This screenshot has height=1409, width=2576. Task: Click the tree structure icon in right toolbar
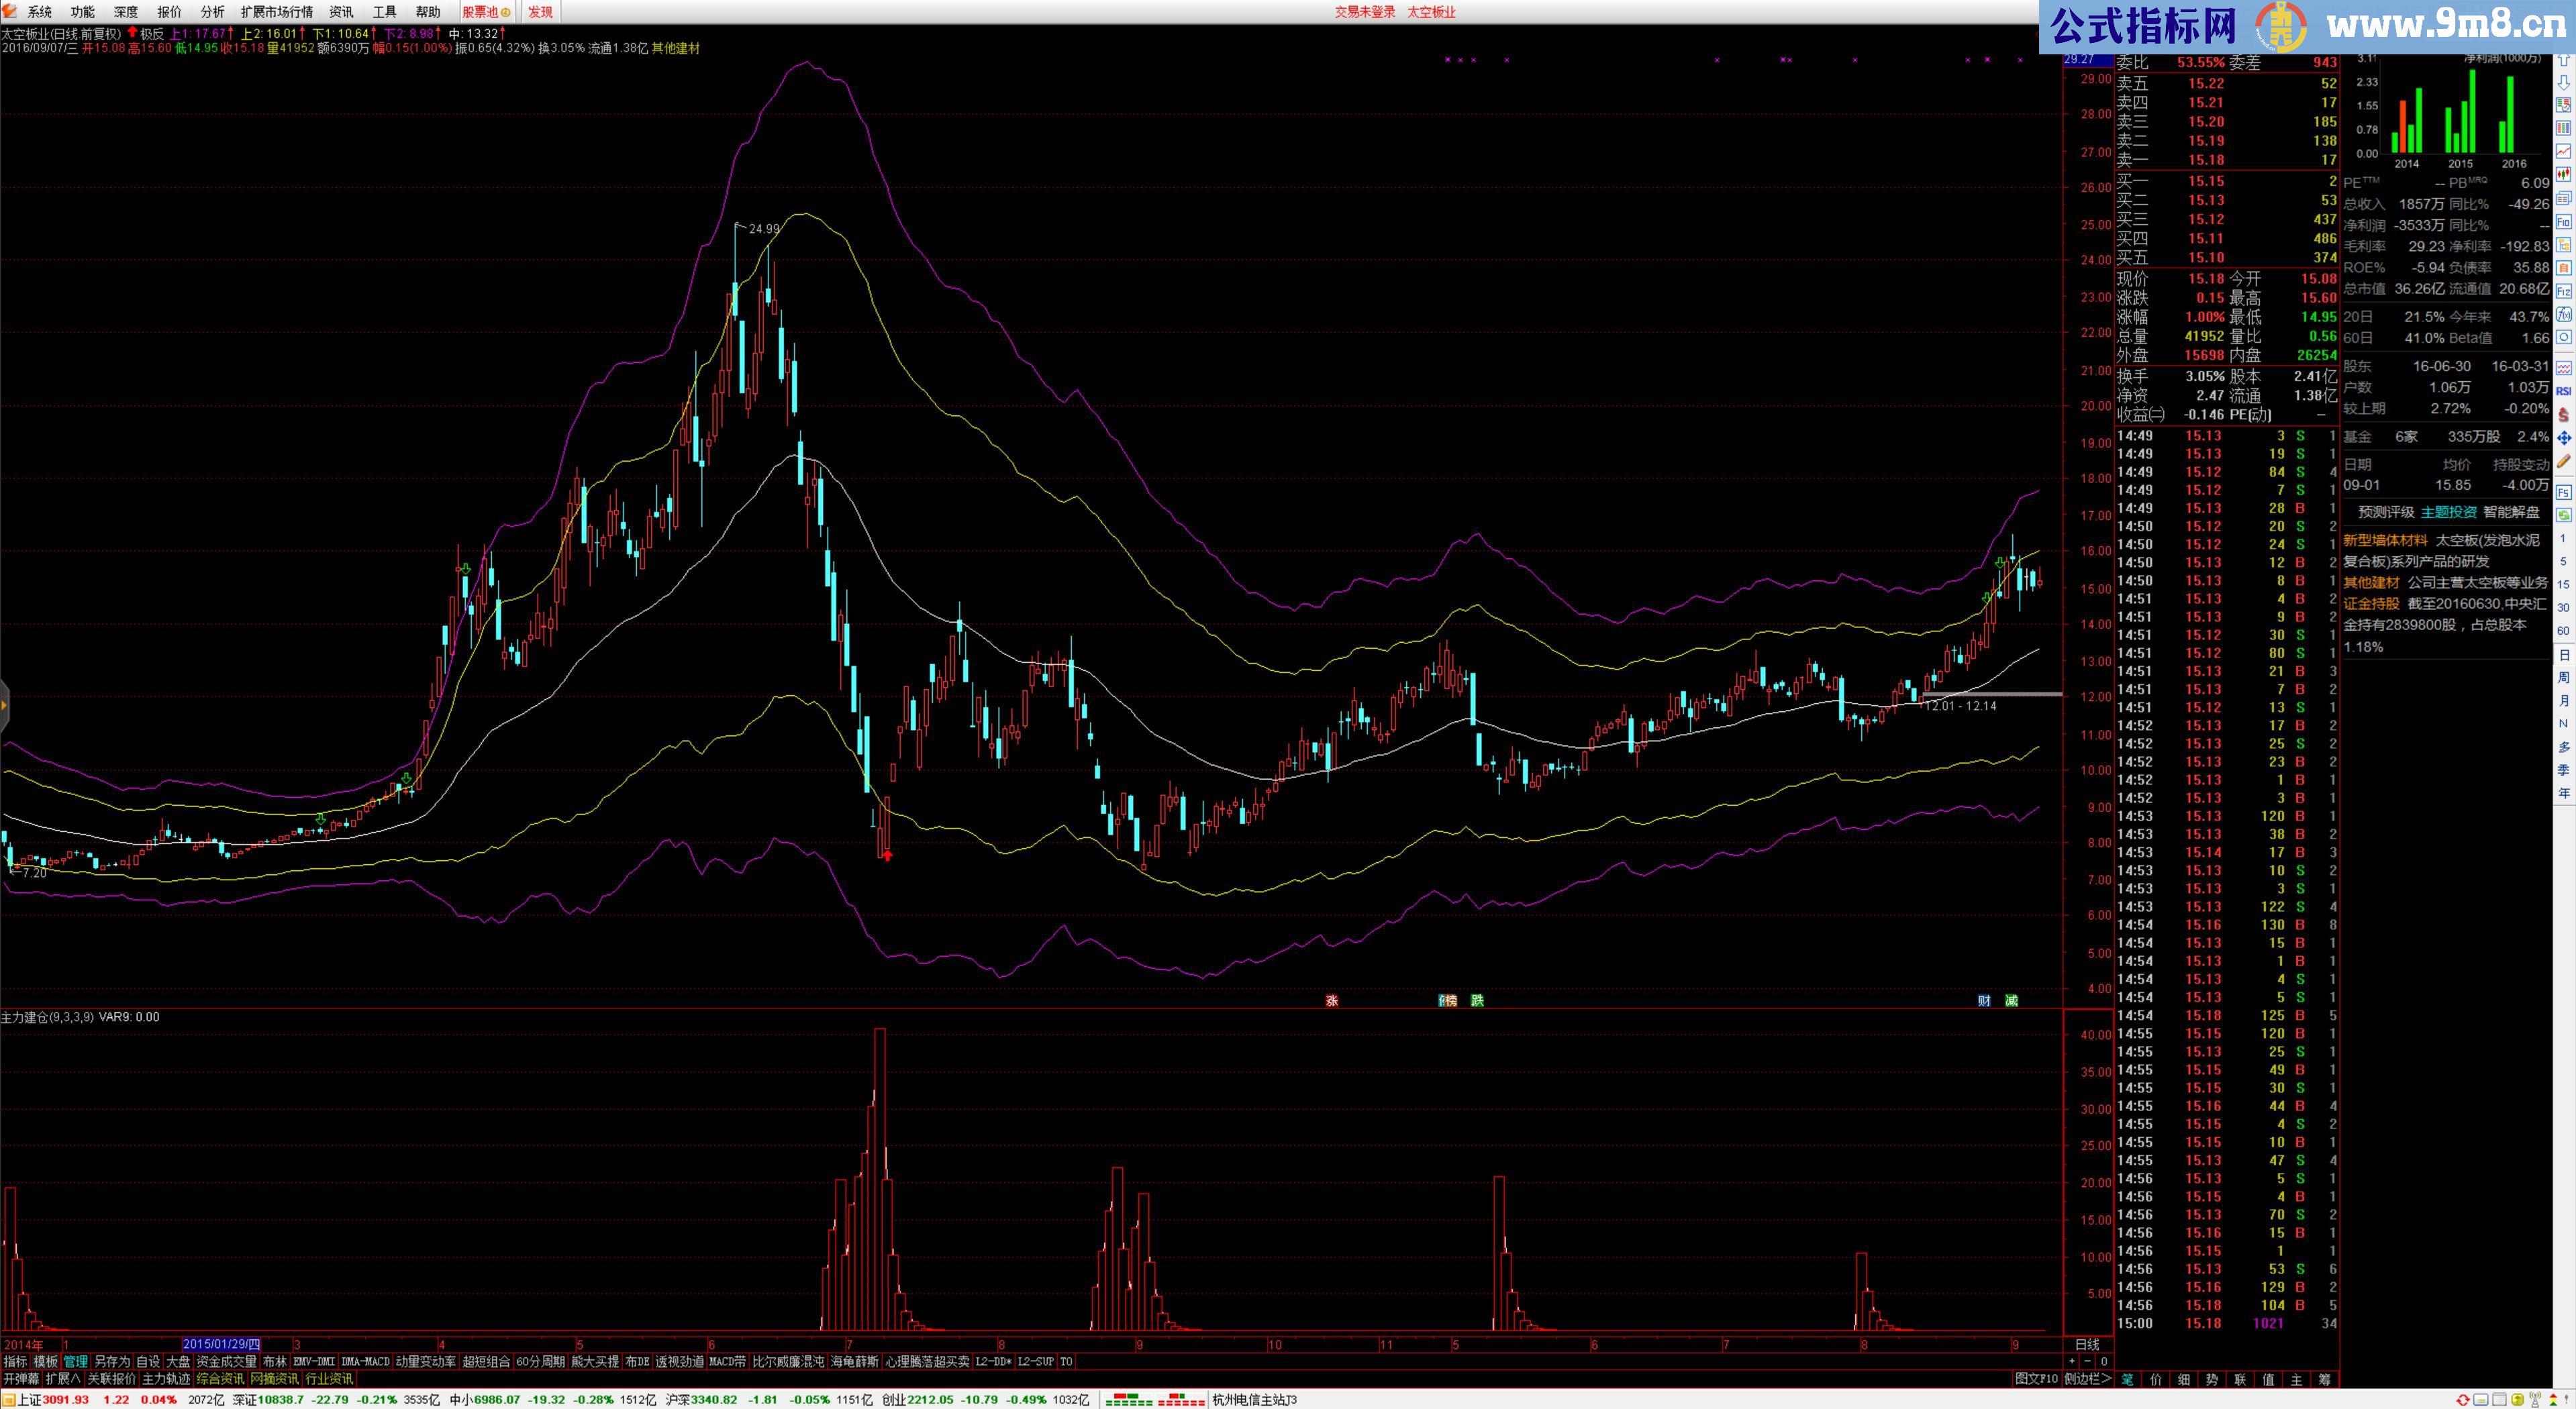click(x=2564, y=245)
